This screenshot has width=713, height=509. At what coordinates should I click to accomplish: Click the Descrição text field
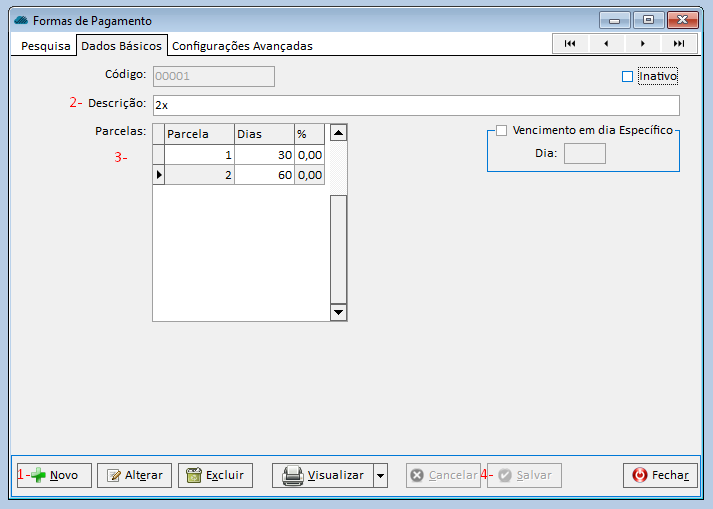(415, 105)
